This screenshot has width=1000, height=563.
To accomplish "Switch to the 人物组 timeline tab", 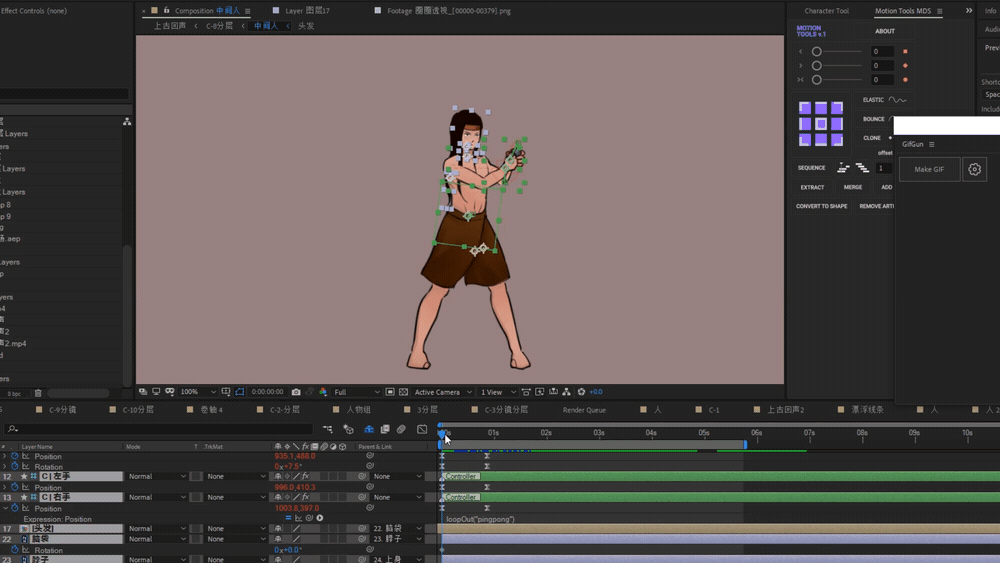I will [358, 410].
